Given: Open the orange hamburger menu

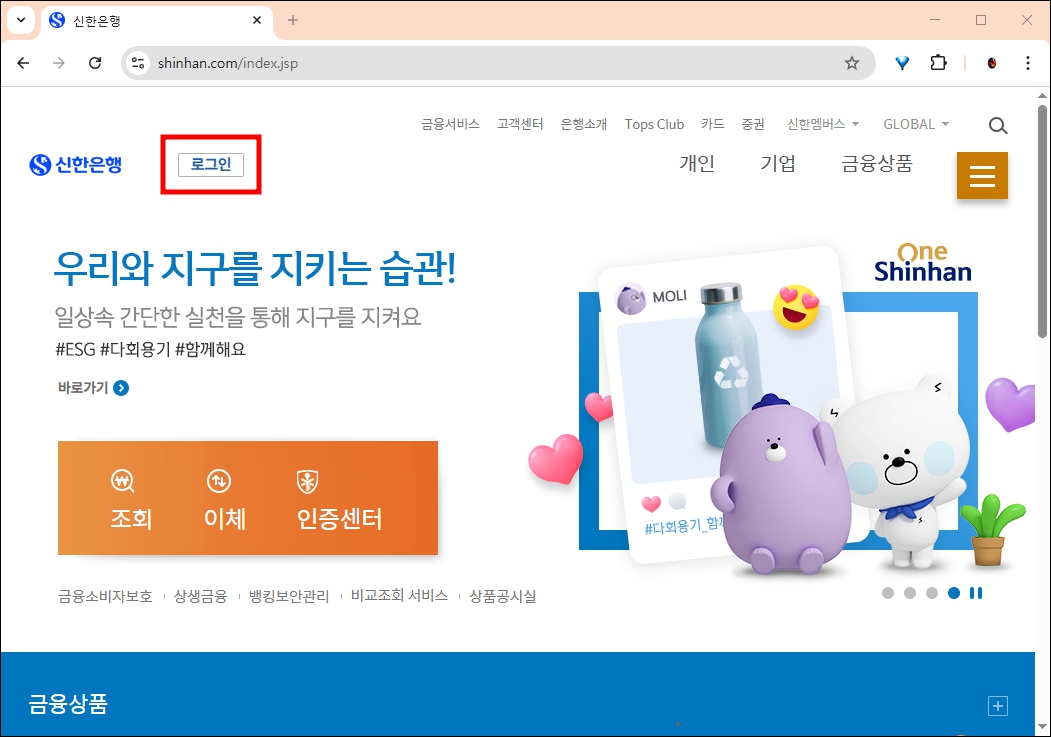Looking at the screenshot, I should (x=982, y=175).
